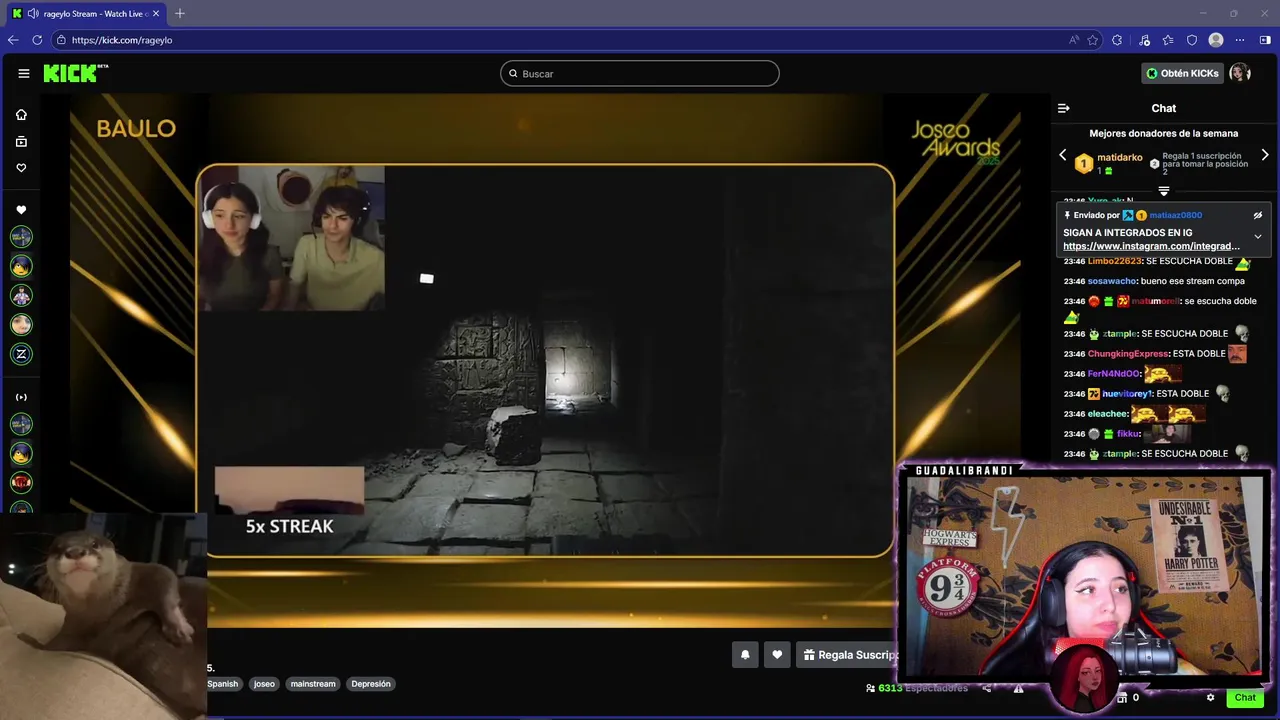Click username eleachee in chat
Image resolution: width=1280 pixels, height=720 pixels.
(1107, 413)
